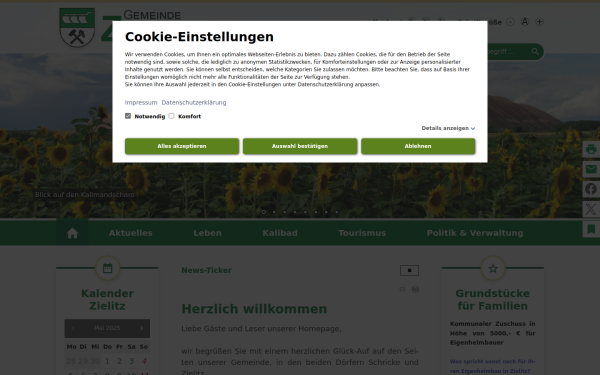The image size is (600, 375).
Task: Select day 3 in the Mai 2025 calendar
Action: click(131, 361)
